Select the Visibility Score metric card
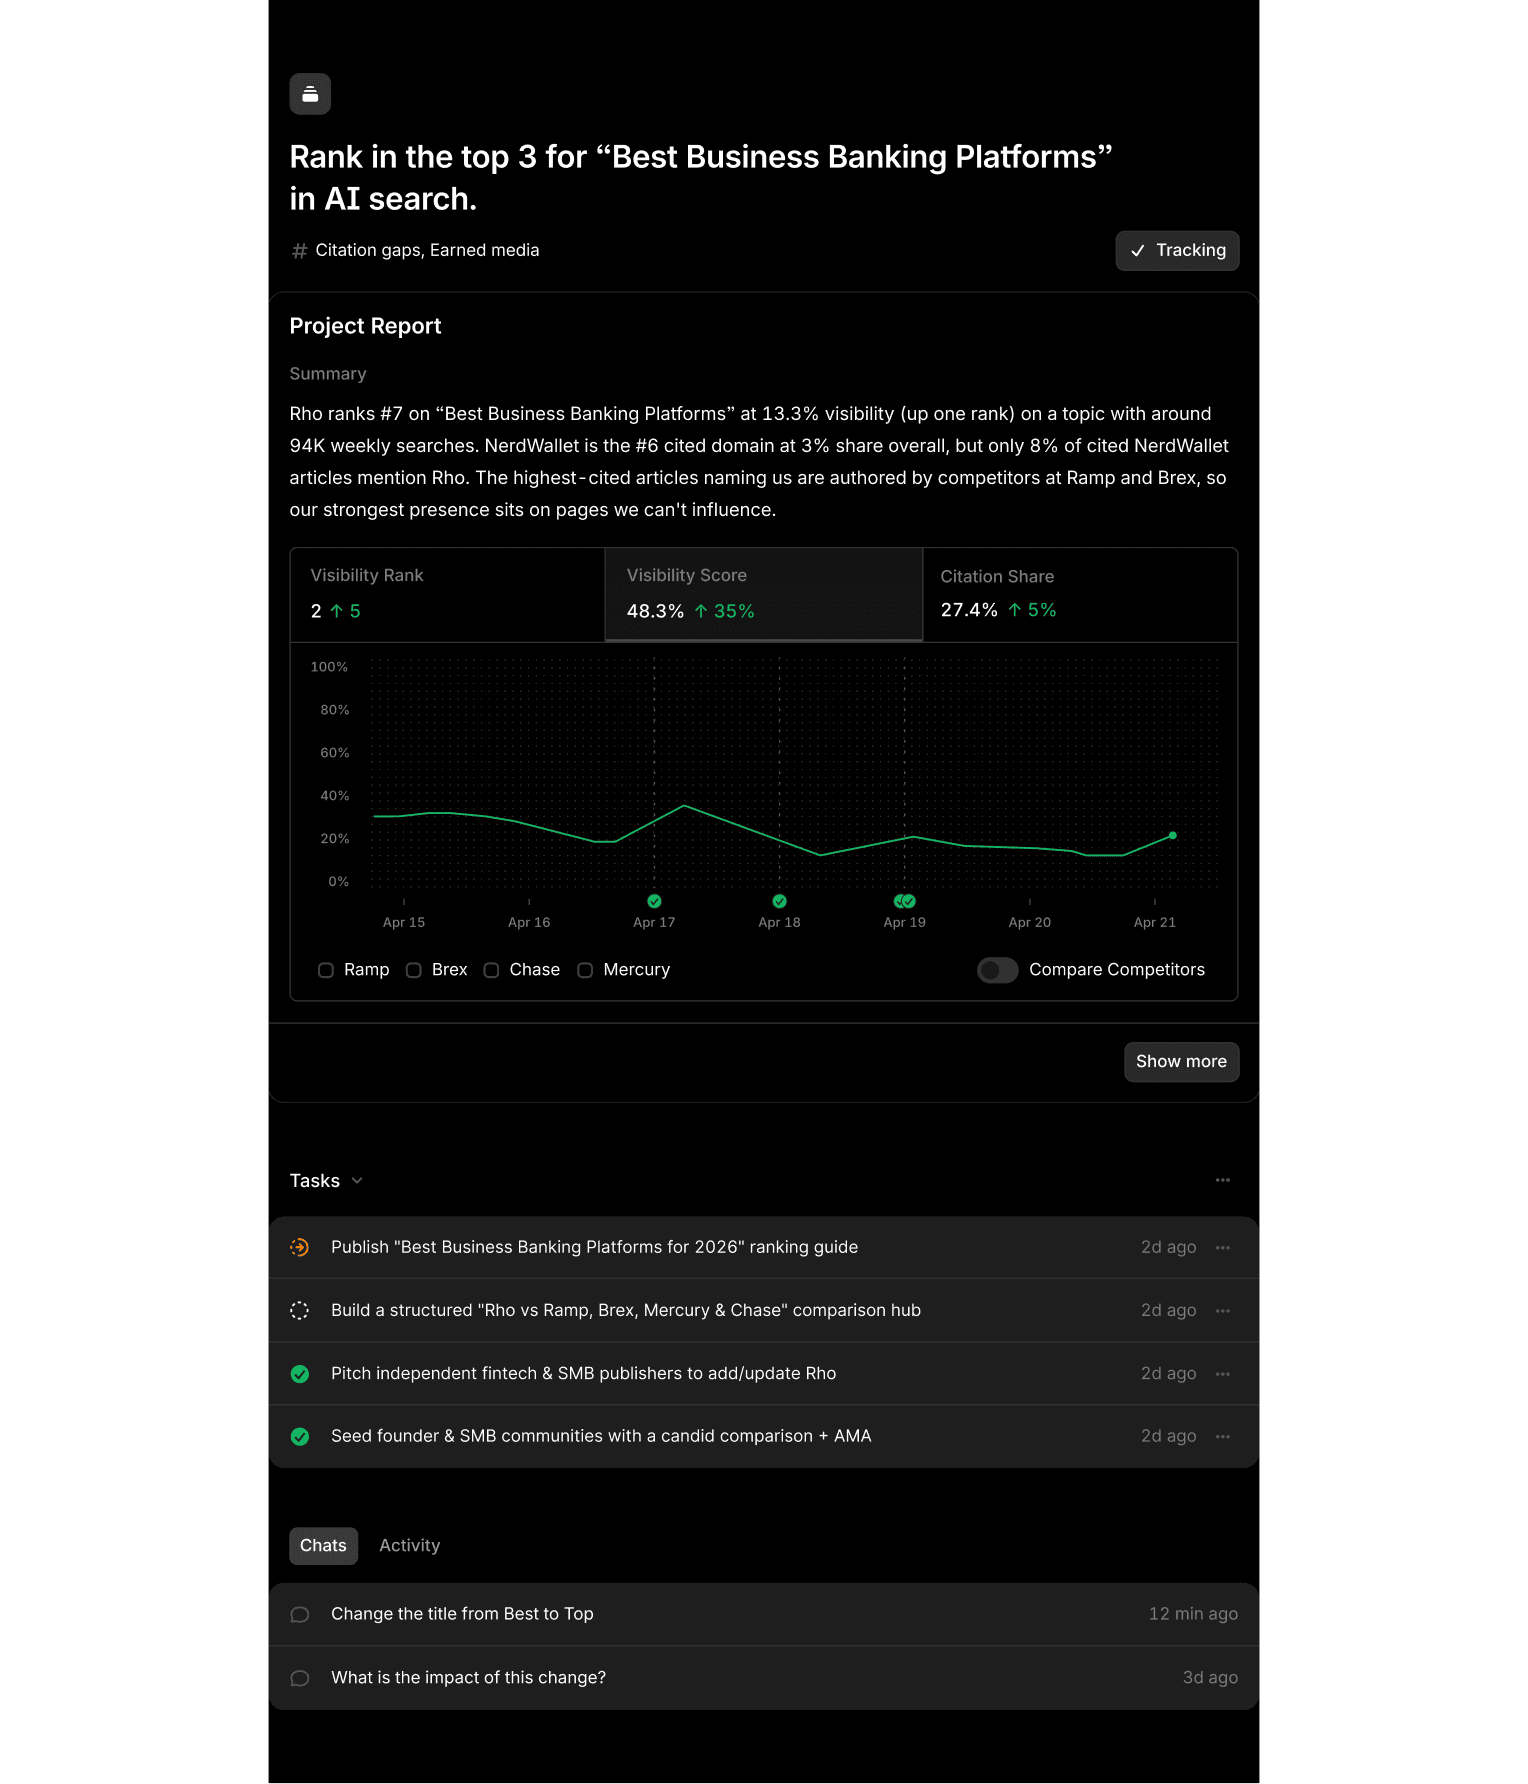This screenshot has width=1528, height=1784. (763, 594)
